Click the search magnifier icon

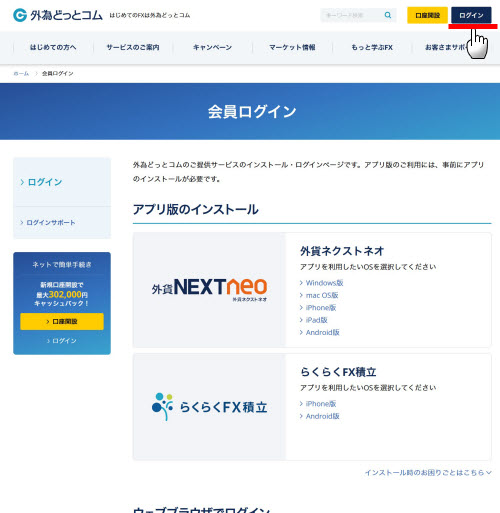pos(388,15)
